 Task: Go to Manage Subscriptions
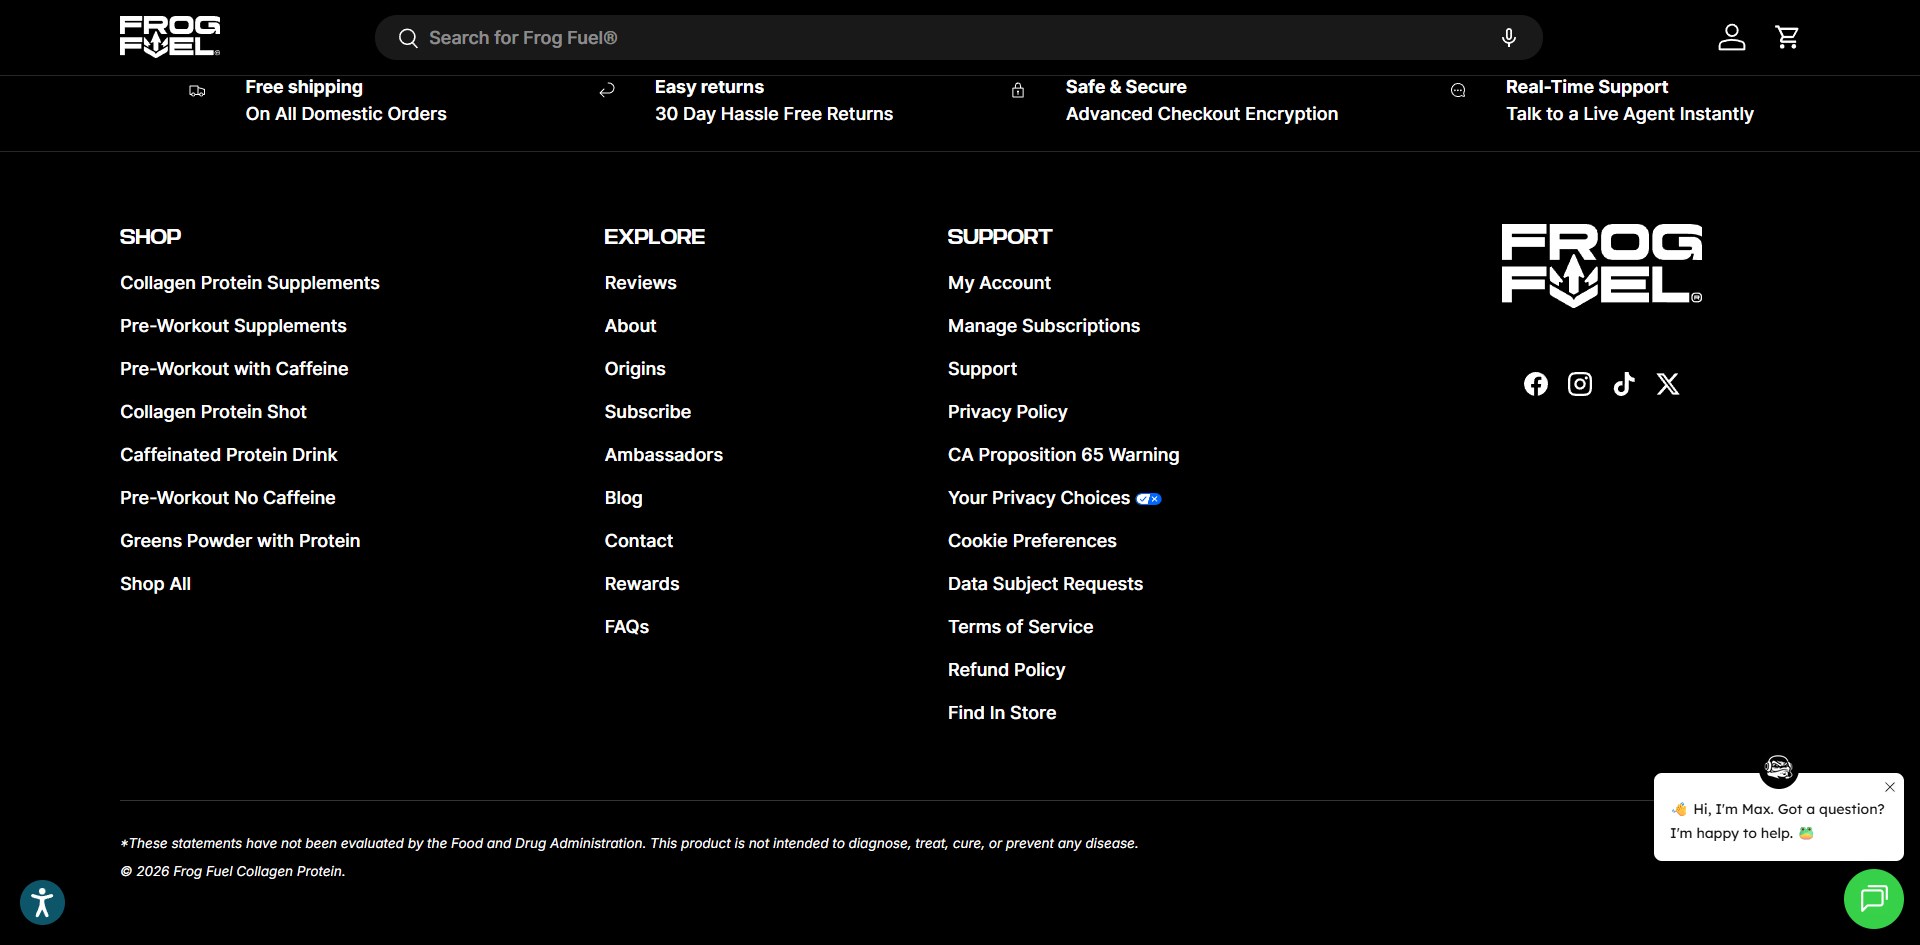tap(1044, 326)
